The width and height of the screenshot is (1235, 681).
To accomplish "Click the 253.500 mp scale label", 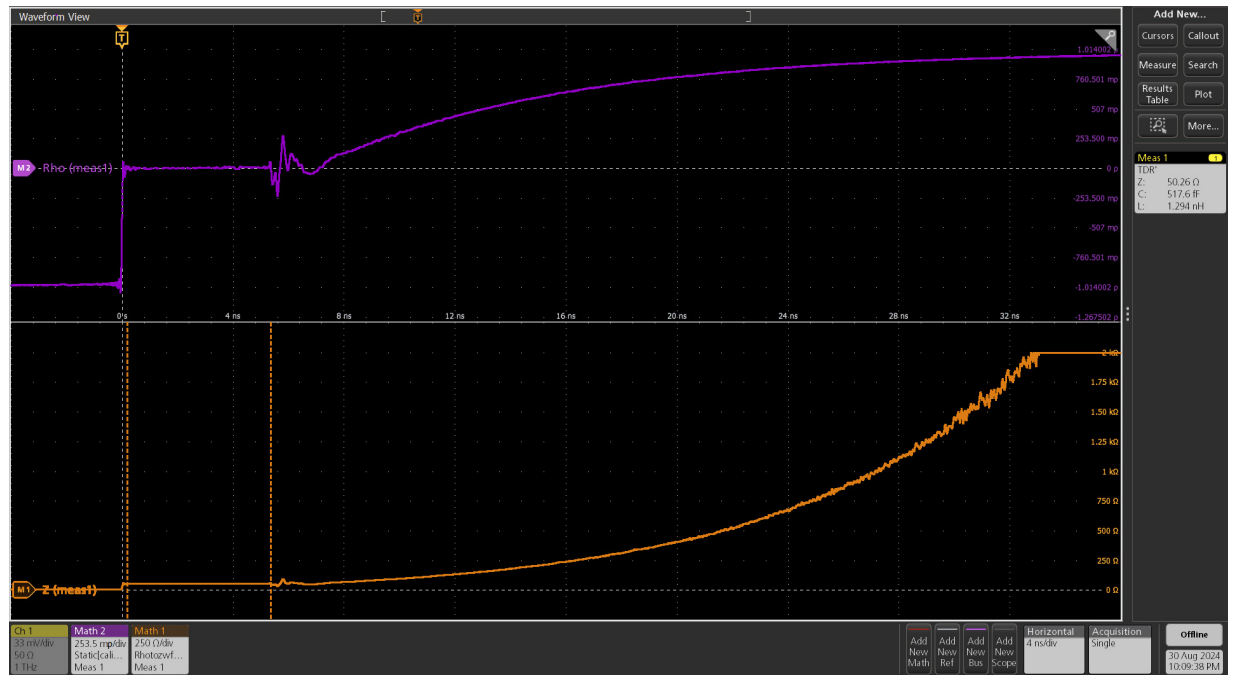I will [1097, 139].
